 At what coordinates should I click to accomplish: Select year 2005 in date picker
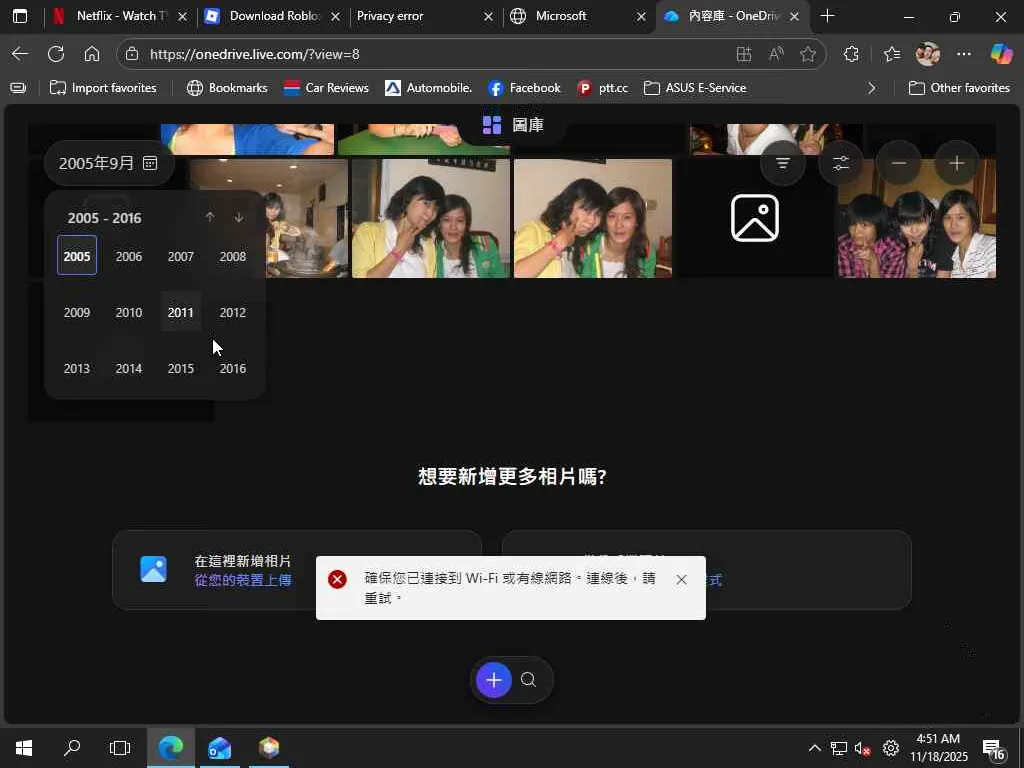point(77,255)
